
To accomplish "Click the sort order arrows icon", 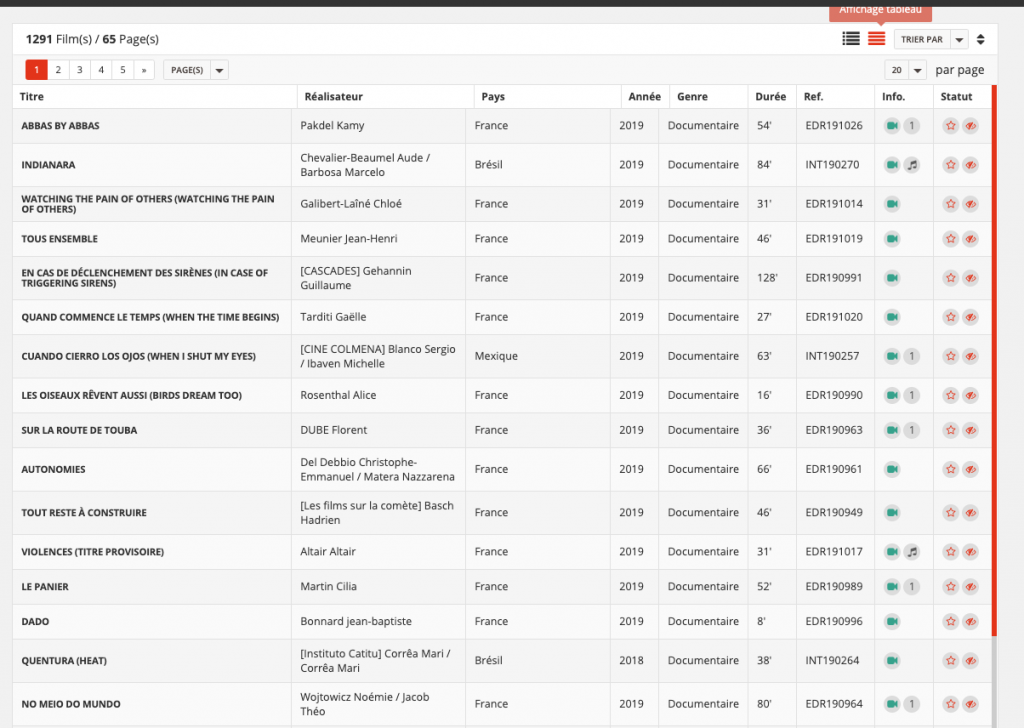I will [x=981, y=40].
